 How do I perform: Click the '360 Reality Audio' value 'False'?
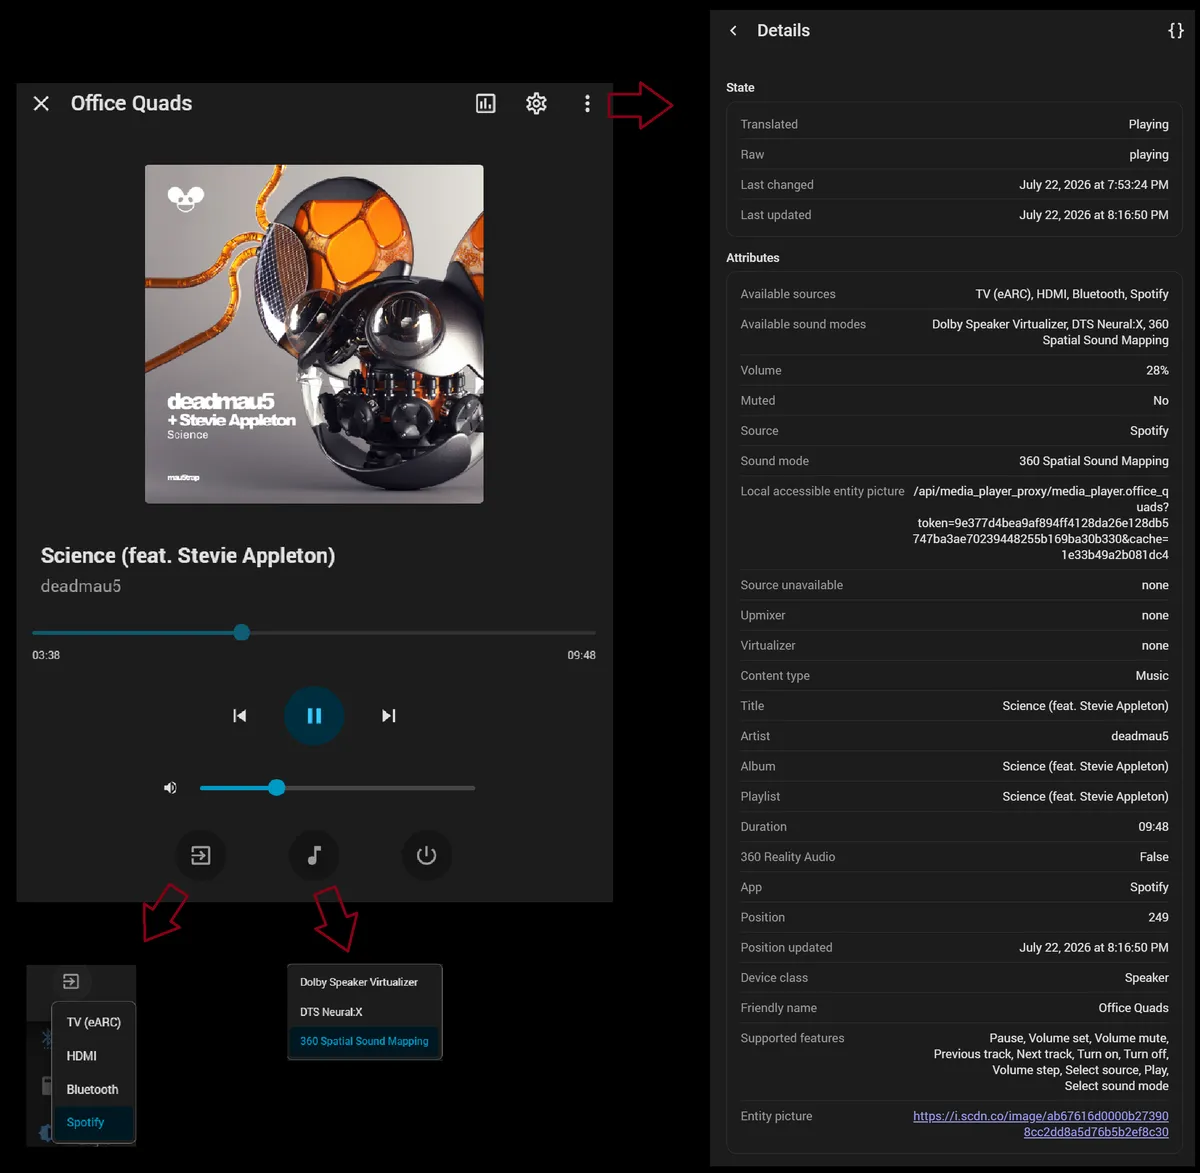(1154, 857)
